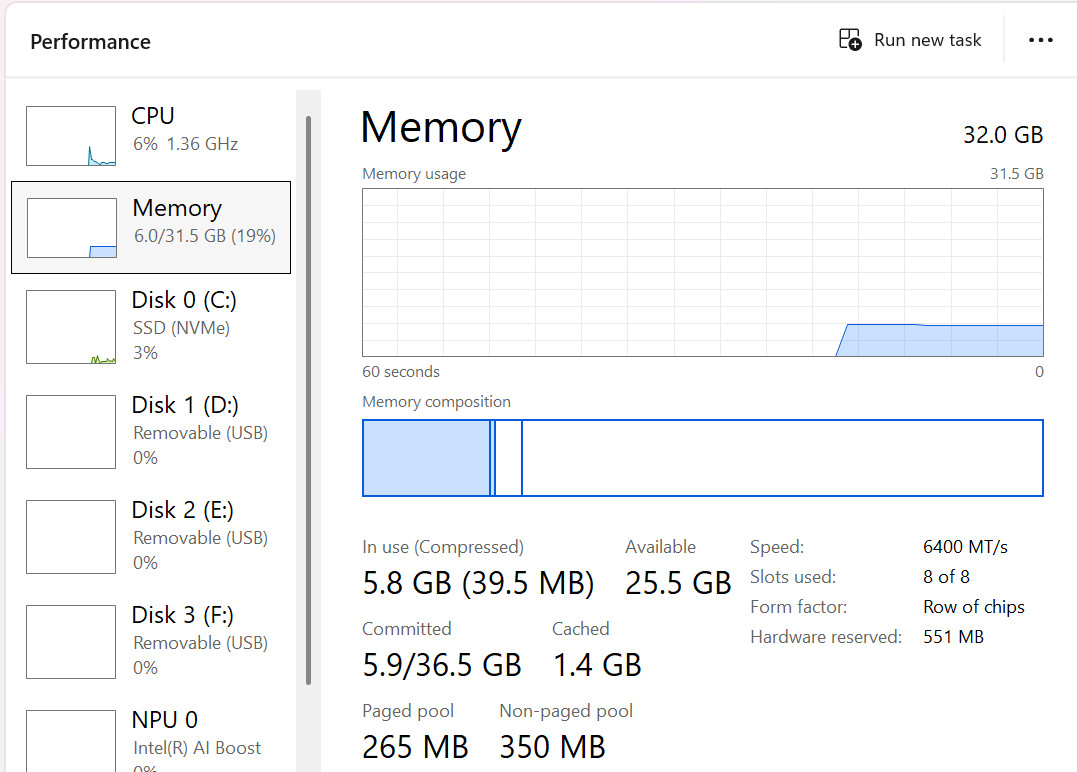Click the 32.0 GB total memory value
This screenshot has width=1077, height=772.
tap(1003, 135)
